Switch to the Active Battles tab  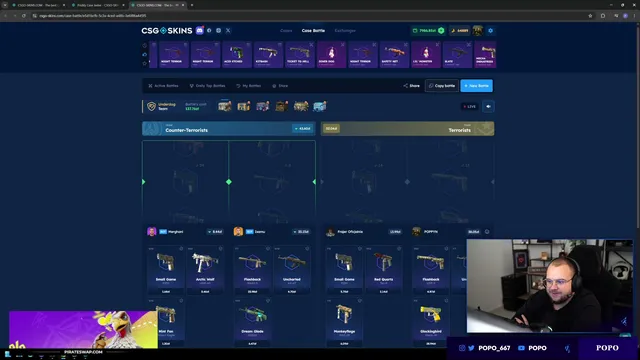pos(163,86)
